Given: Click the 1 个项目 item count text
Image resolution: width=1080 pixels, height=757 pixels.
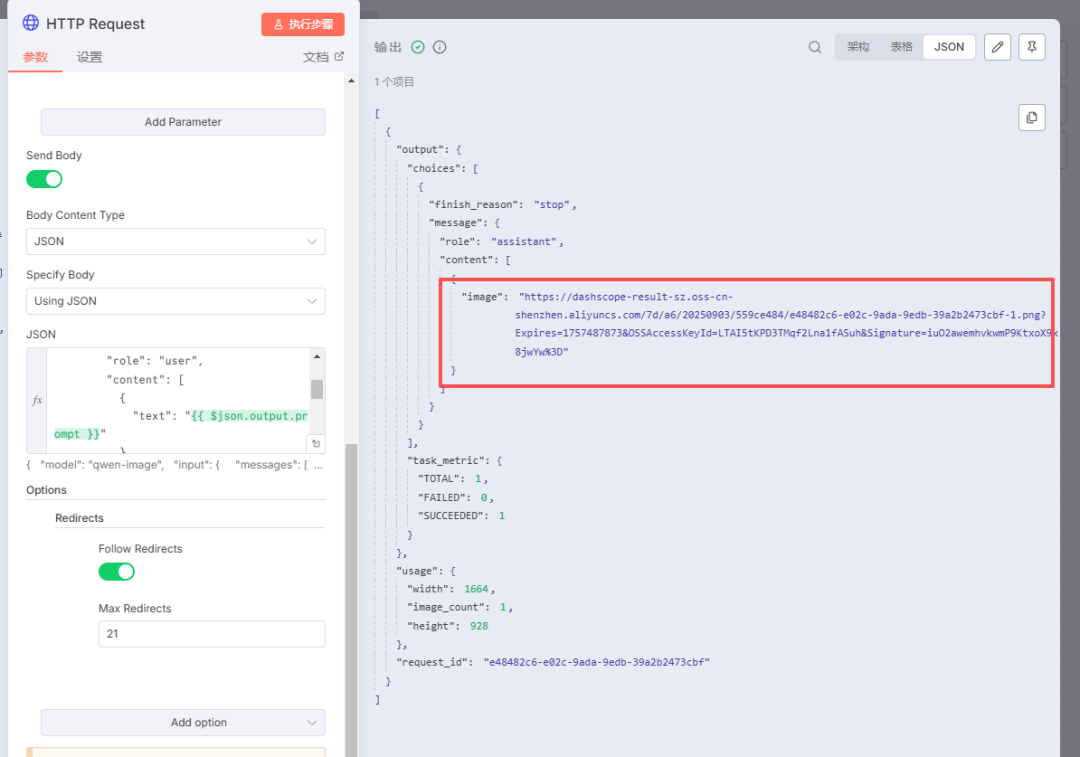Looking at the screenshot, I should pos(394,82).
